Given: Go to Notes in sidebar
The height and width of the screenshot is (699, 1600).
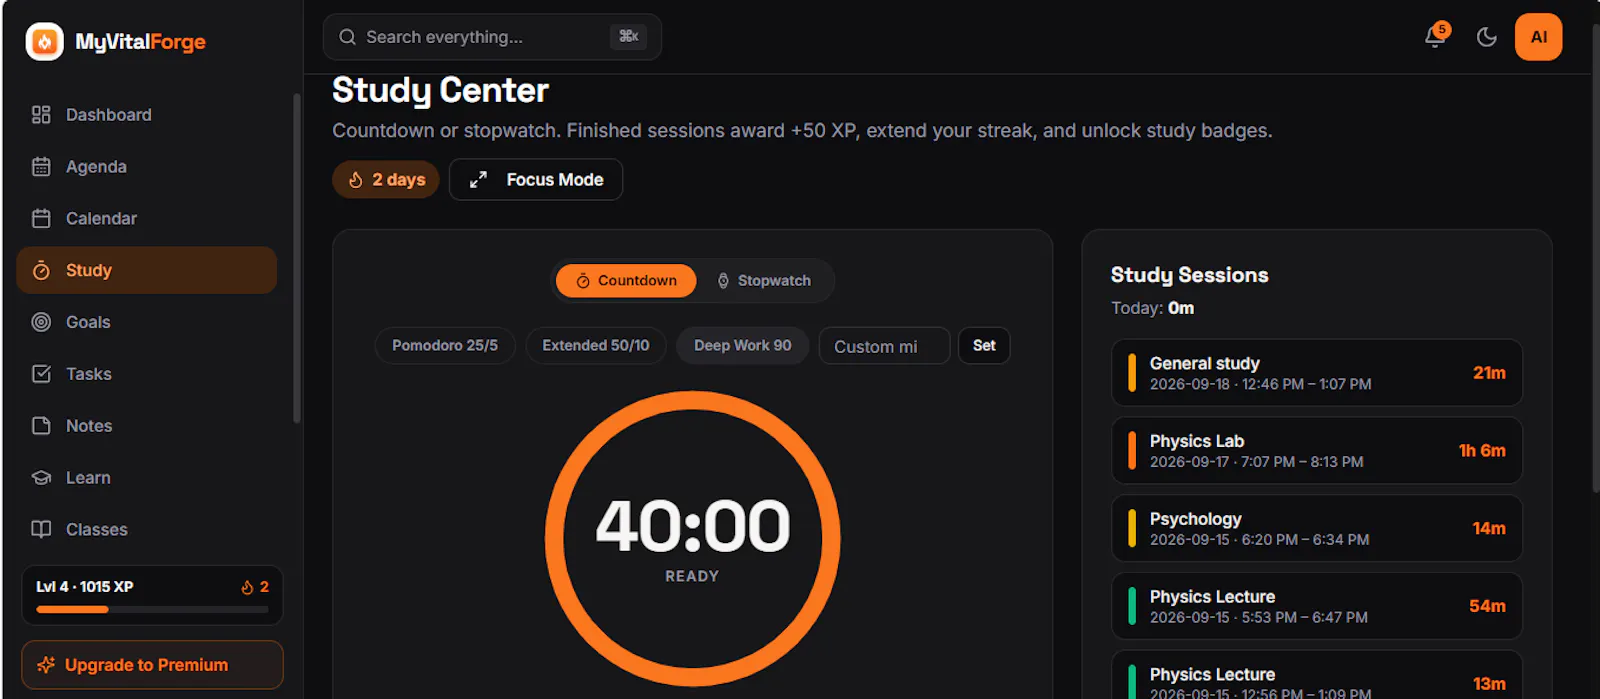Looking at the screenshot, I should [147, 426].
